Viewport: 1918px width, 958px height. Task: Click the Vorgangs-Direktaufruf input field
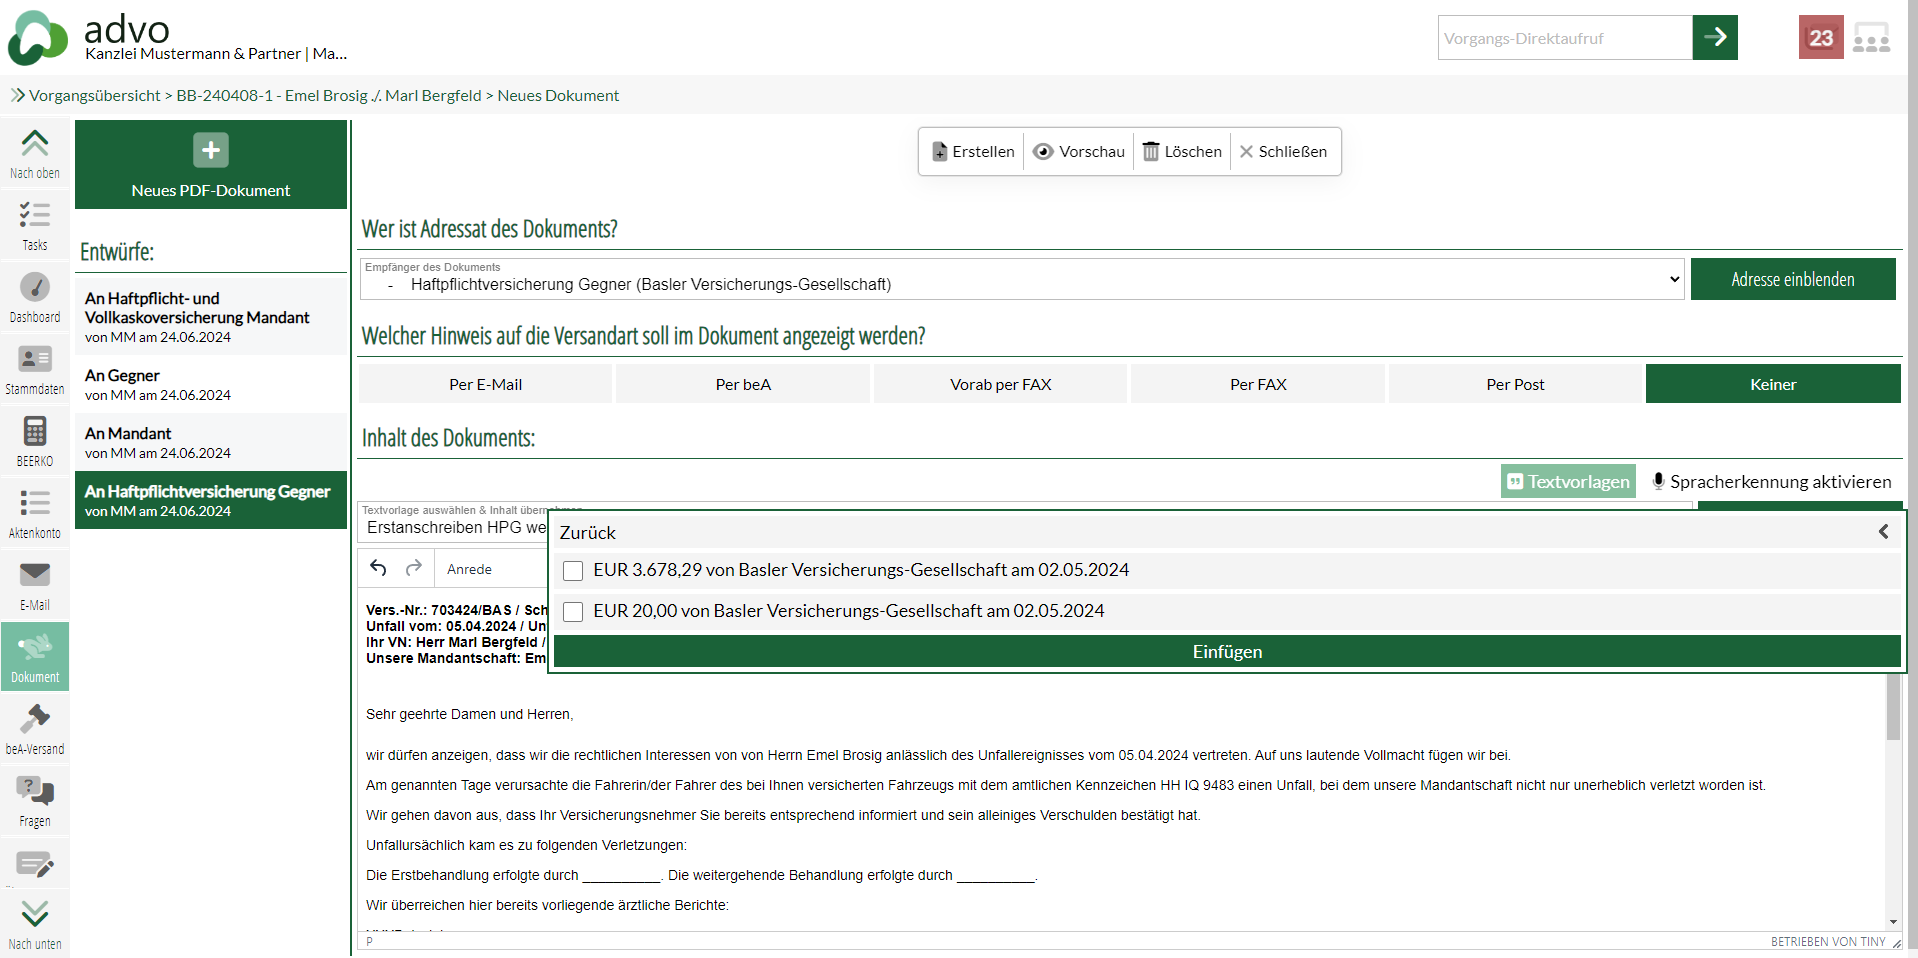(x=1564, y=38)
